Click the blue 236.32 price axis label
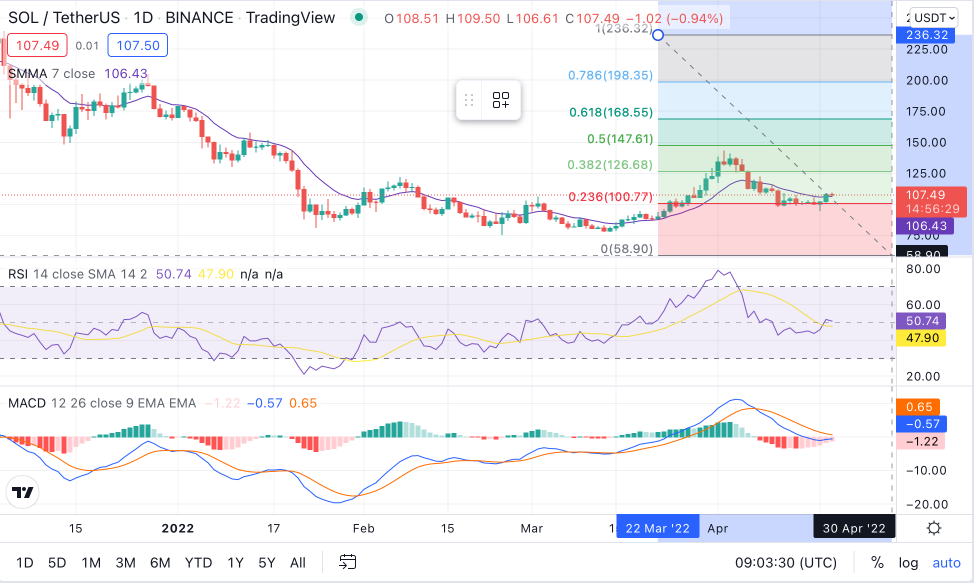974x583 pixels. (x=927, y=35)
